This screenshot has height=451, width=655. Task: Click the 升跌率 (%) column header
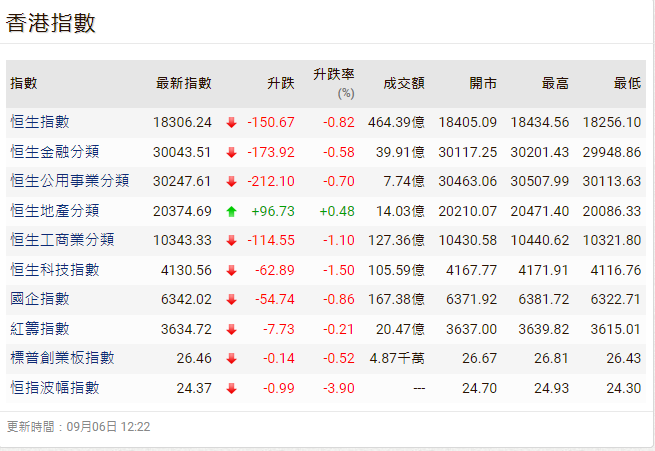pyautogui.click(x=334, y=83)
